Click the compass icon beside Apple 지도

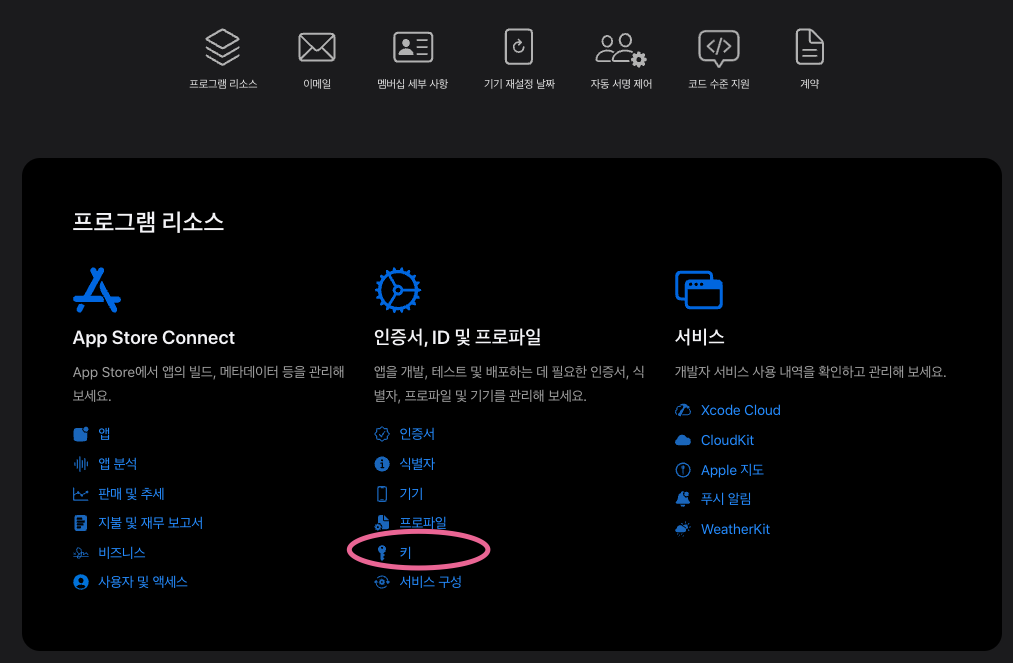pyautogui.click(x=683, y=470)
